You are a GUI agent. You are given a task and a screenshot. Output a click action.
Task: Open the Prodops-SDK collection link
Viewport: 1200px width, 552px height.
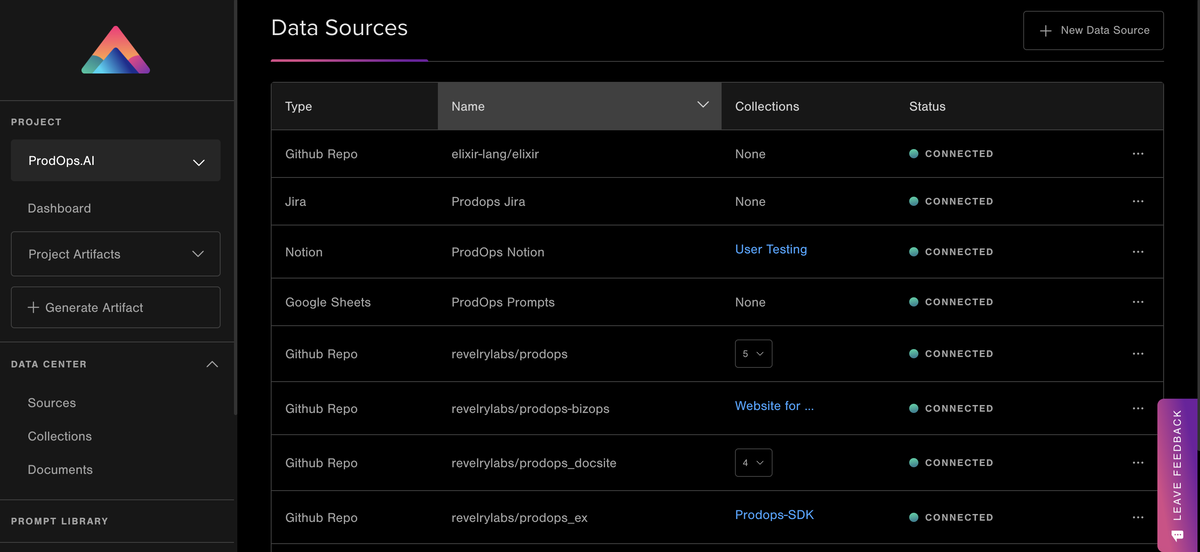(775, 515)
